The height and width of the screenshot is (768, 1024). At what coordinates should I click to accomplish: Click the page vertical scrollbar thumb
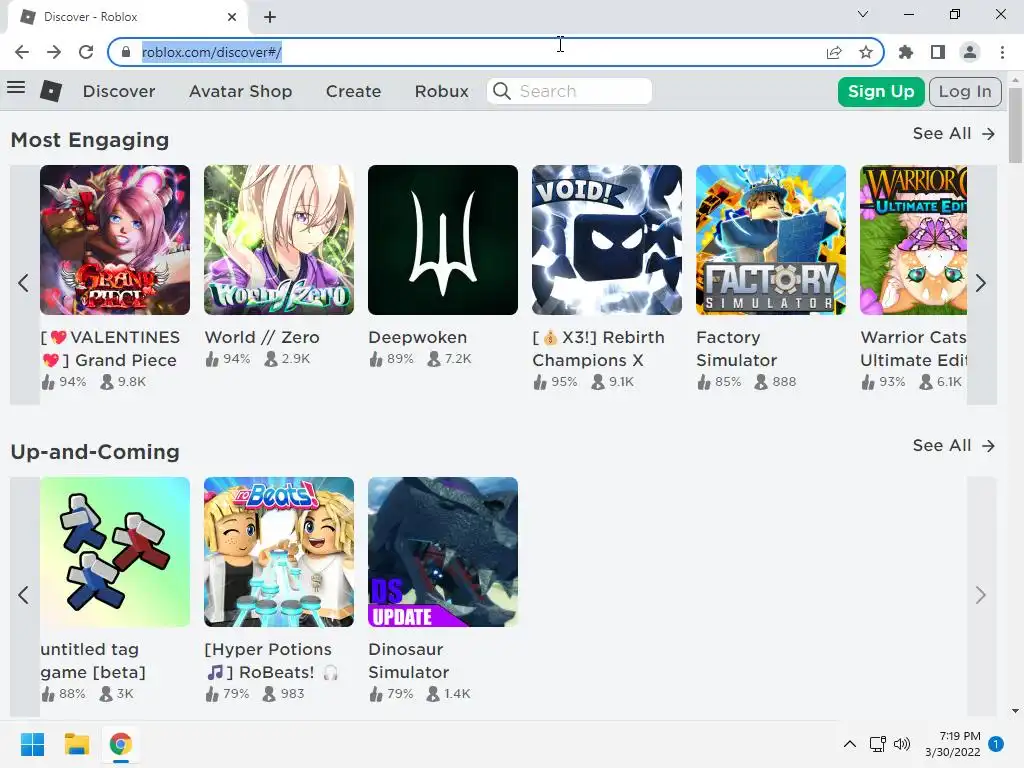[x=1015, y=124]
